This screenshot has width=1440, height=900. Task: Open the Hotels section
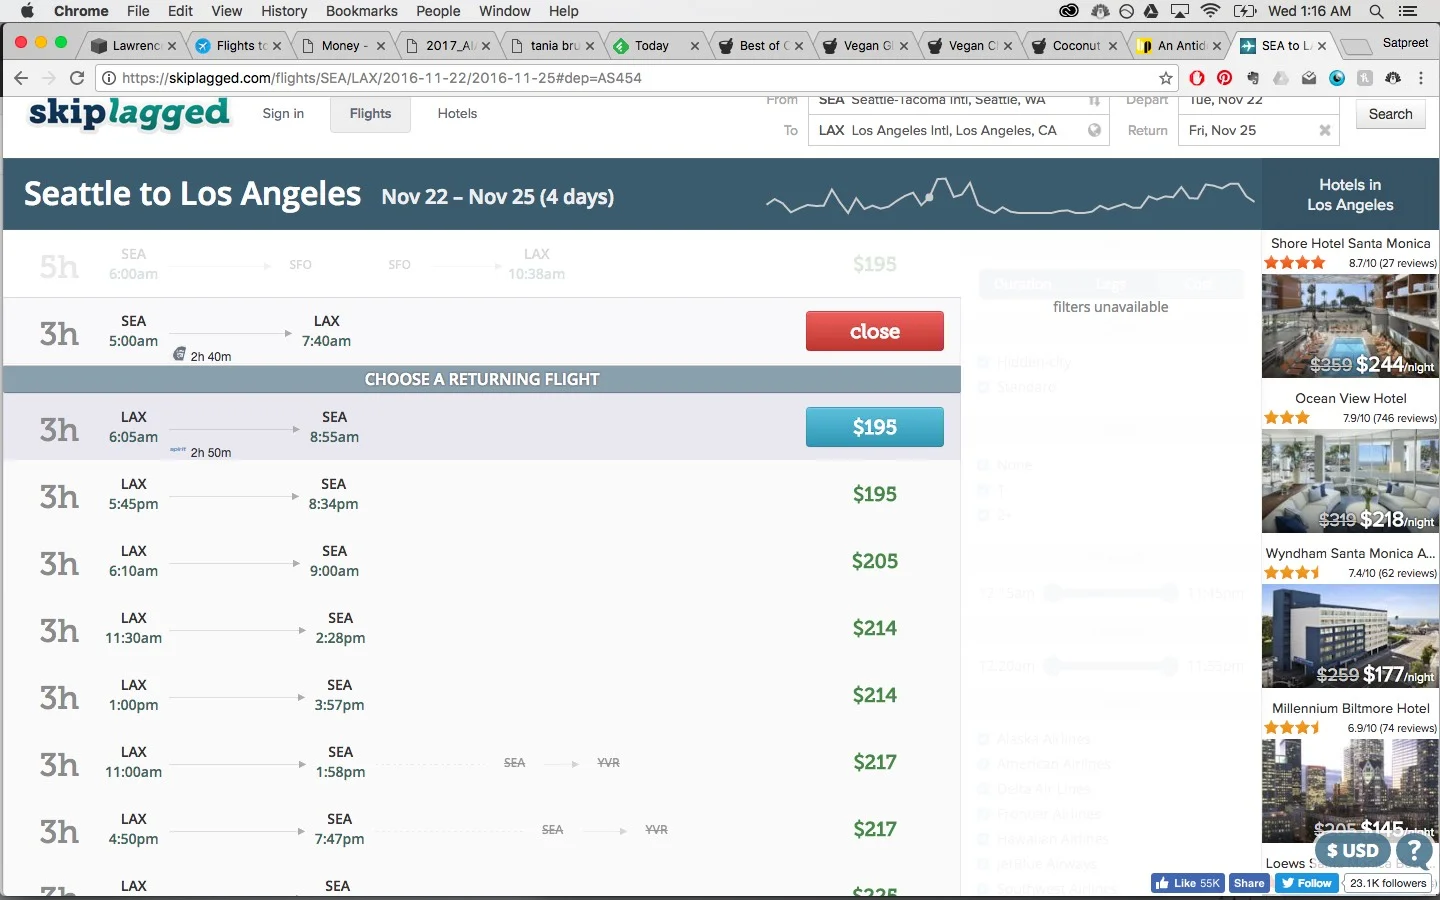click(x=457, y=114)
